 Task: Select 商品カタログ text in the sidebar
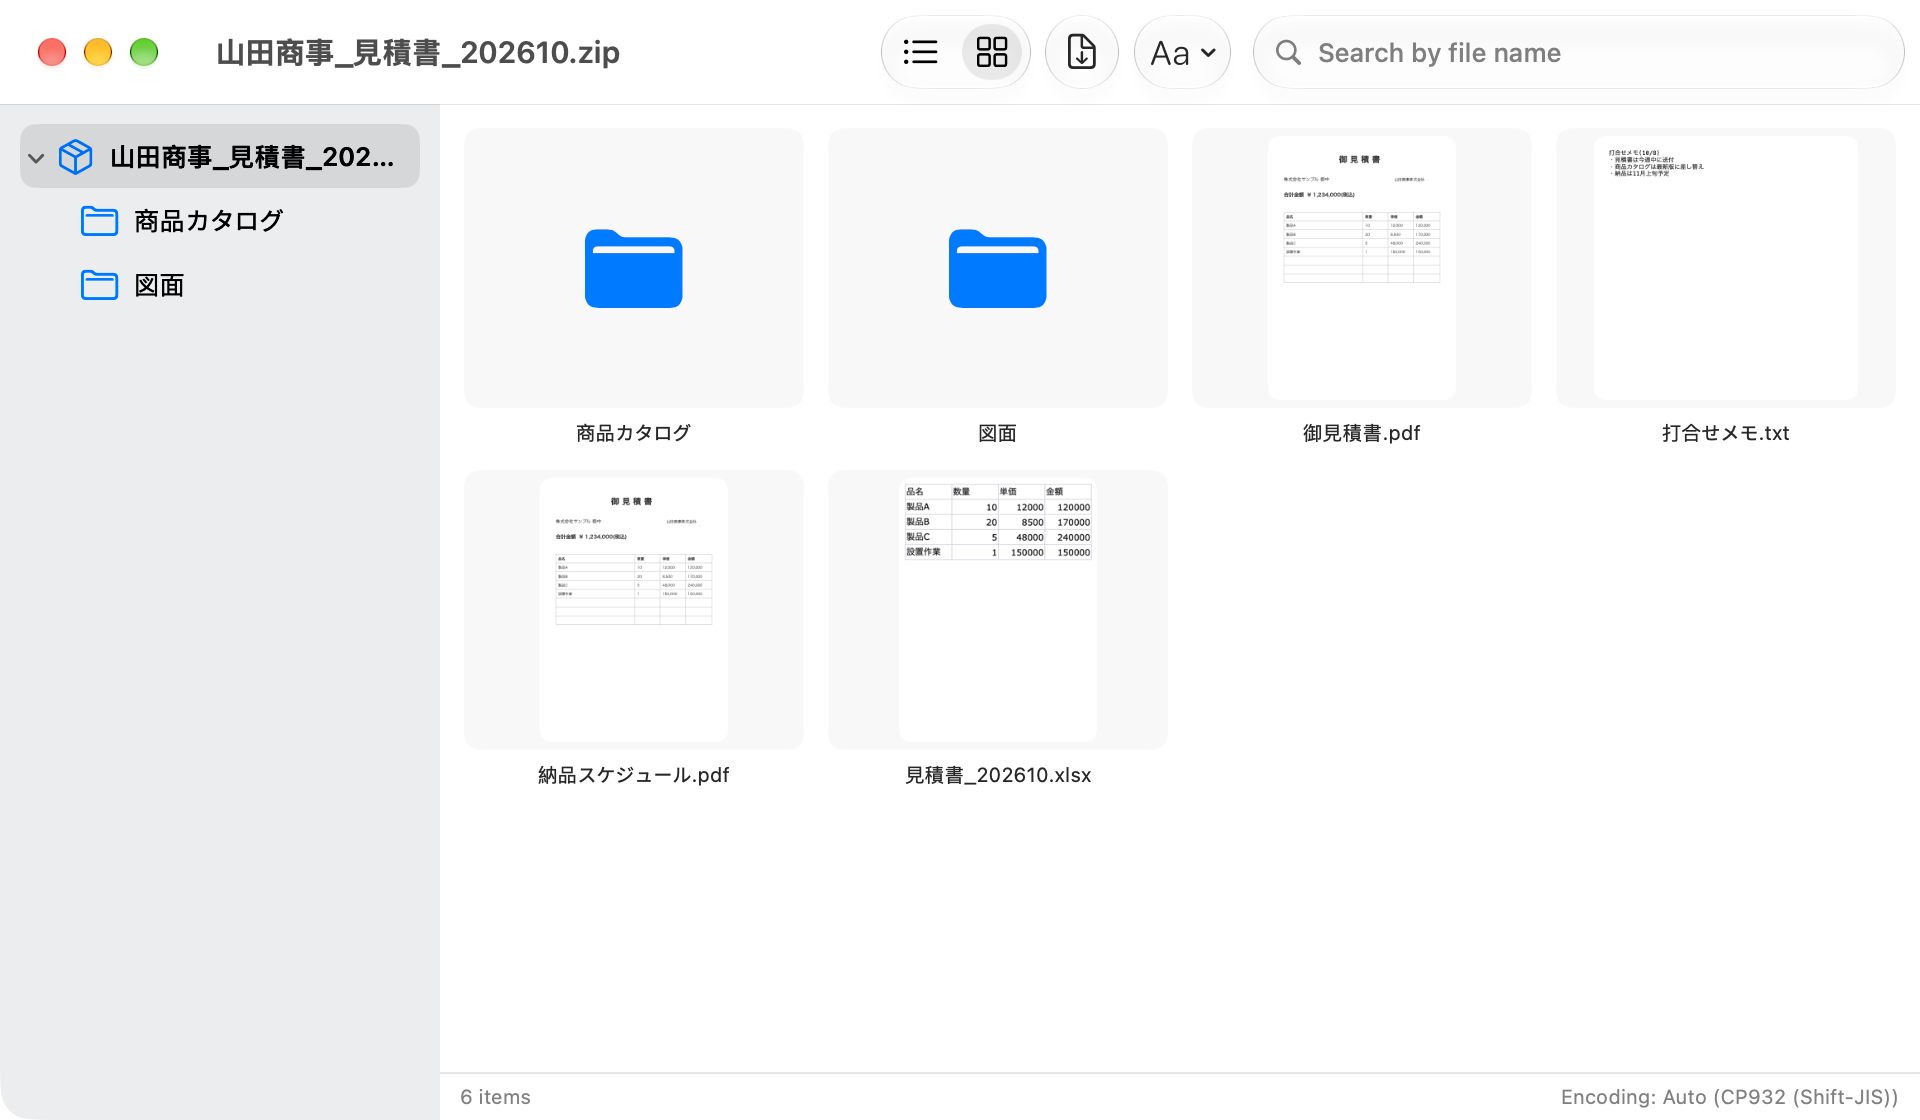click(209, 221)
